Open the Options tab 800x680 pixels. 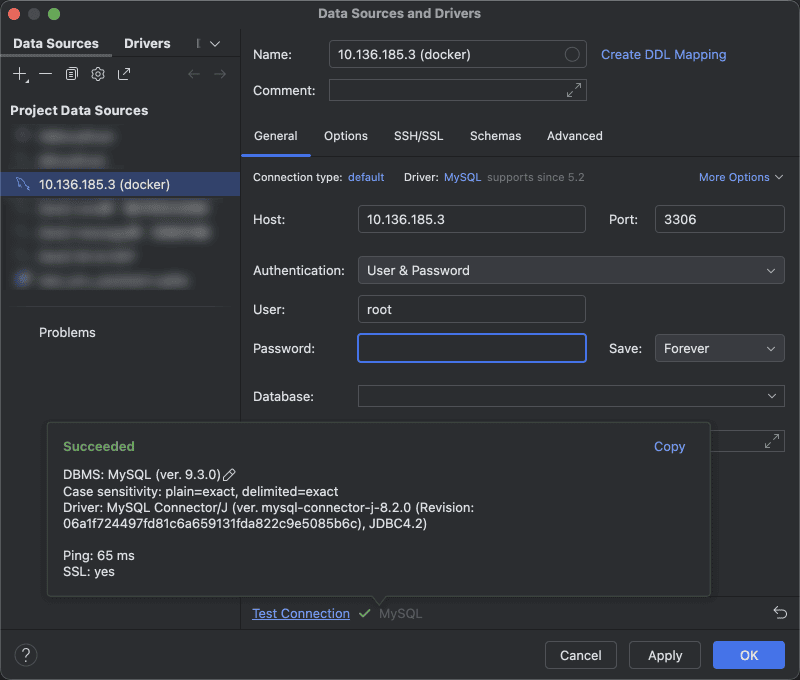coord(345,136)
